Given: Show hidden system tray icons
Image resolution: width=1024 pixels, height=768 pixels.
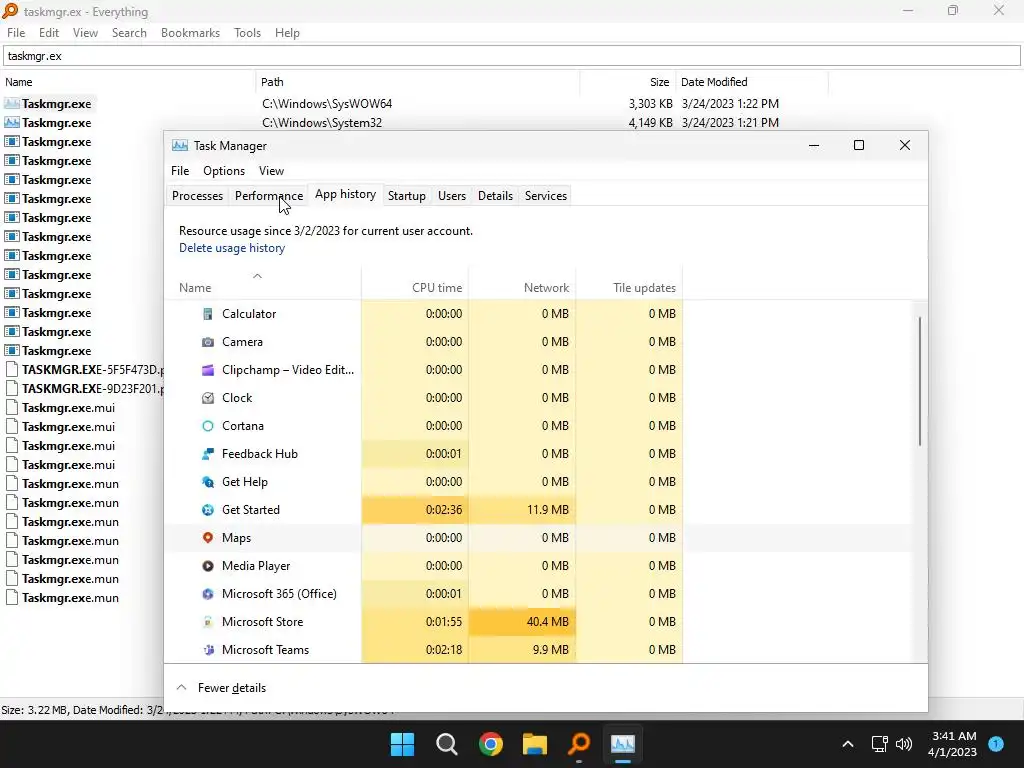Looking at the screenshot, I should (x=848, y=744).
